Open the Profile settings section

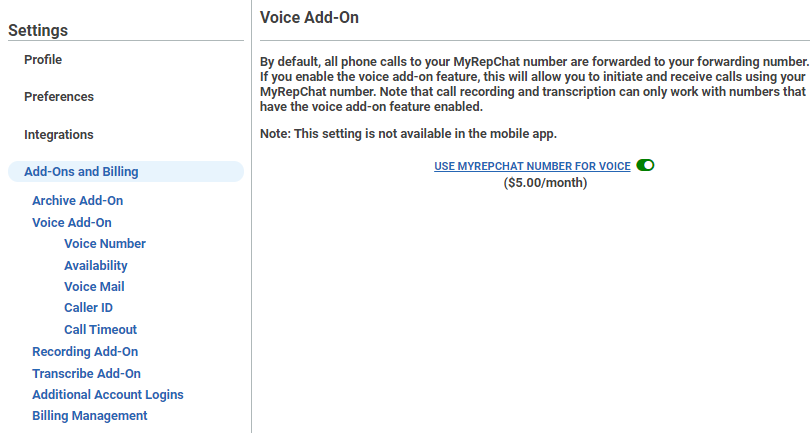click(x=43, y=60)
